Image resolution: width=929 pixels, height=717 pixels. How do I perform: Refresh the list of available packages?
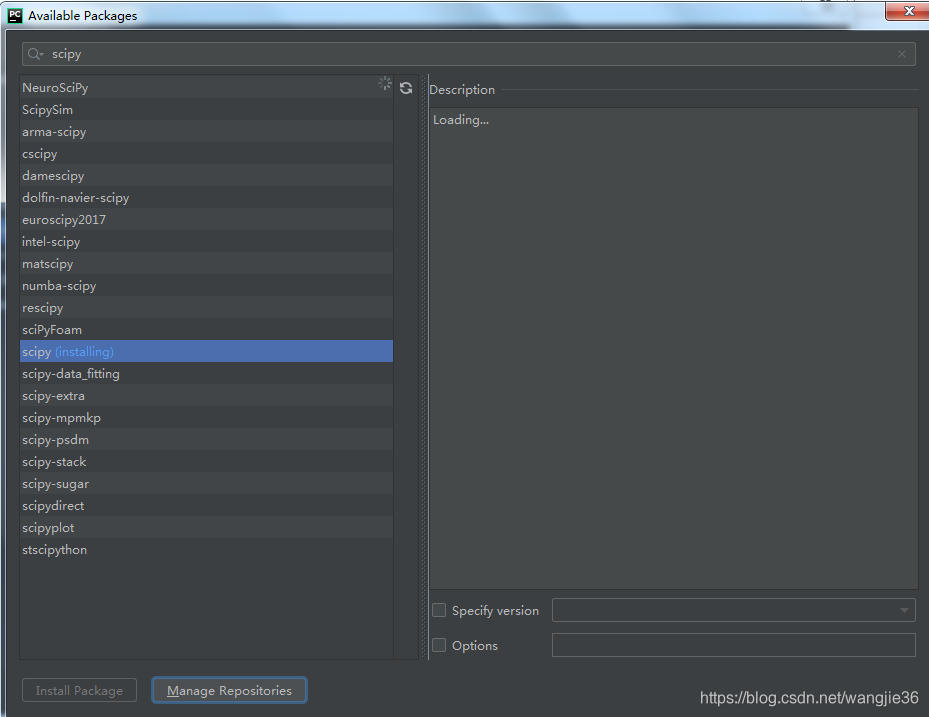pyautogui.click(x=406, y=88)
